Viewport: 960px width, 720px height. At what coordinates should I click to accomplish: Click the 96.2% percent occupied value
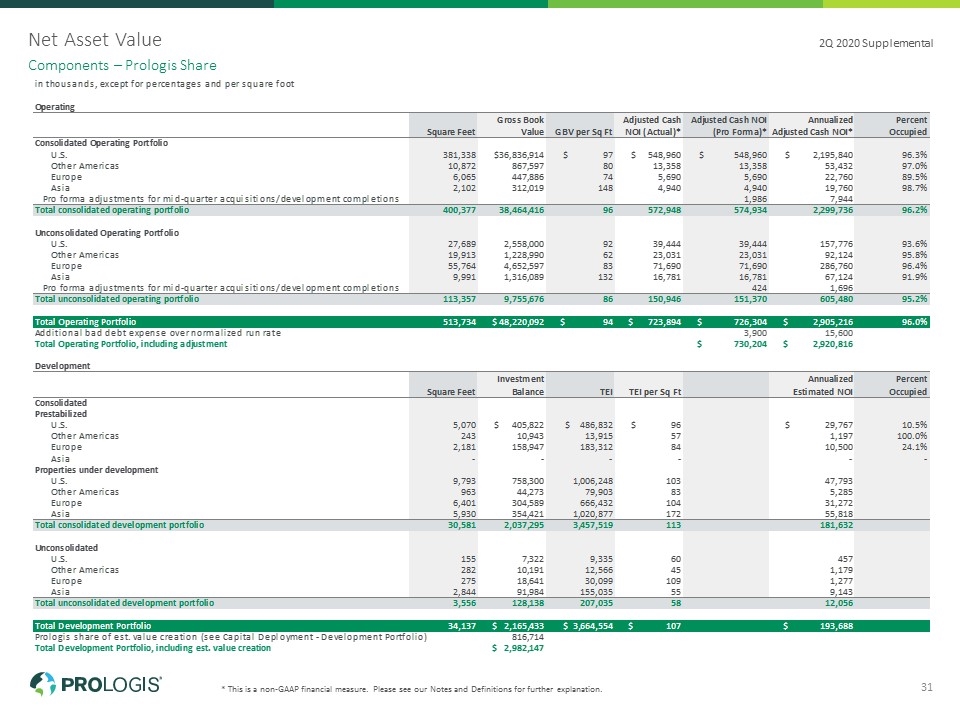(x=914, y=210)
